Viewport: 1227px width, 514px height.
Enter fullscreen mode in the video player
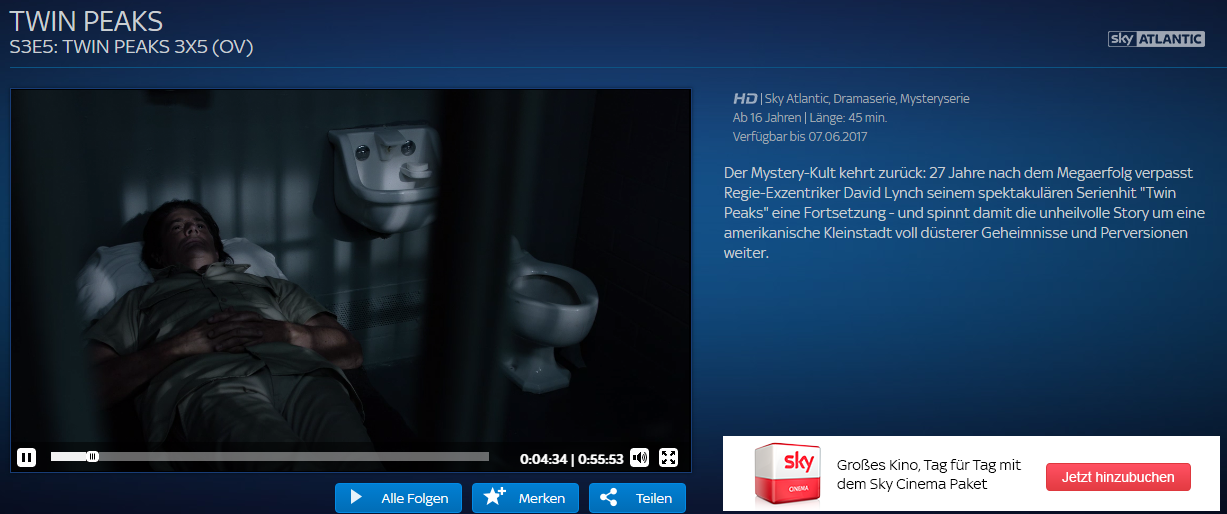pyautogui.click(x=669, y=458)
